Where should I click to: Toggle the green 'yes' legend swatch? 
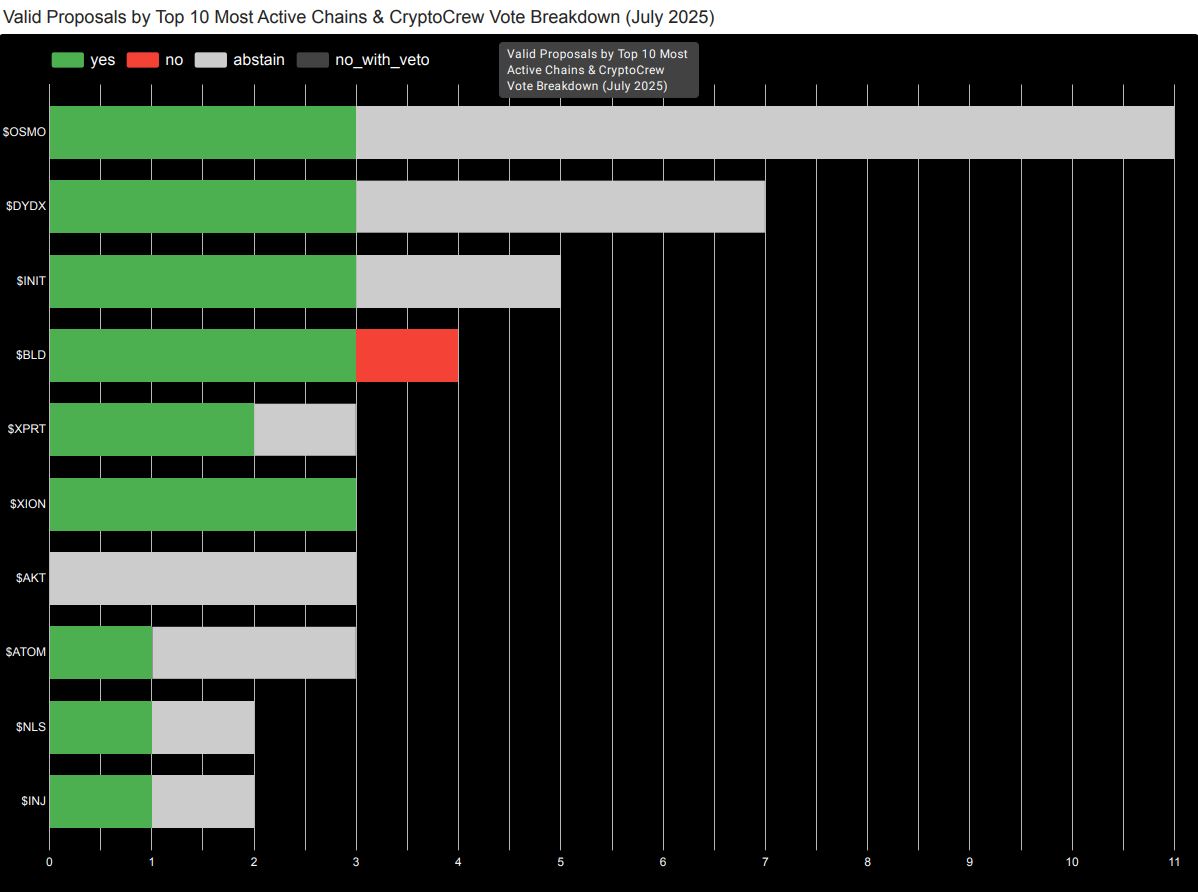(x=67, y=60)
